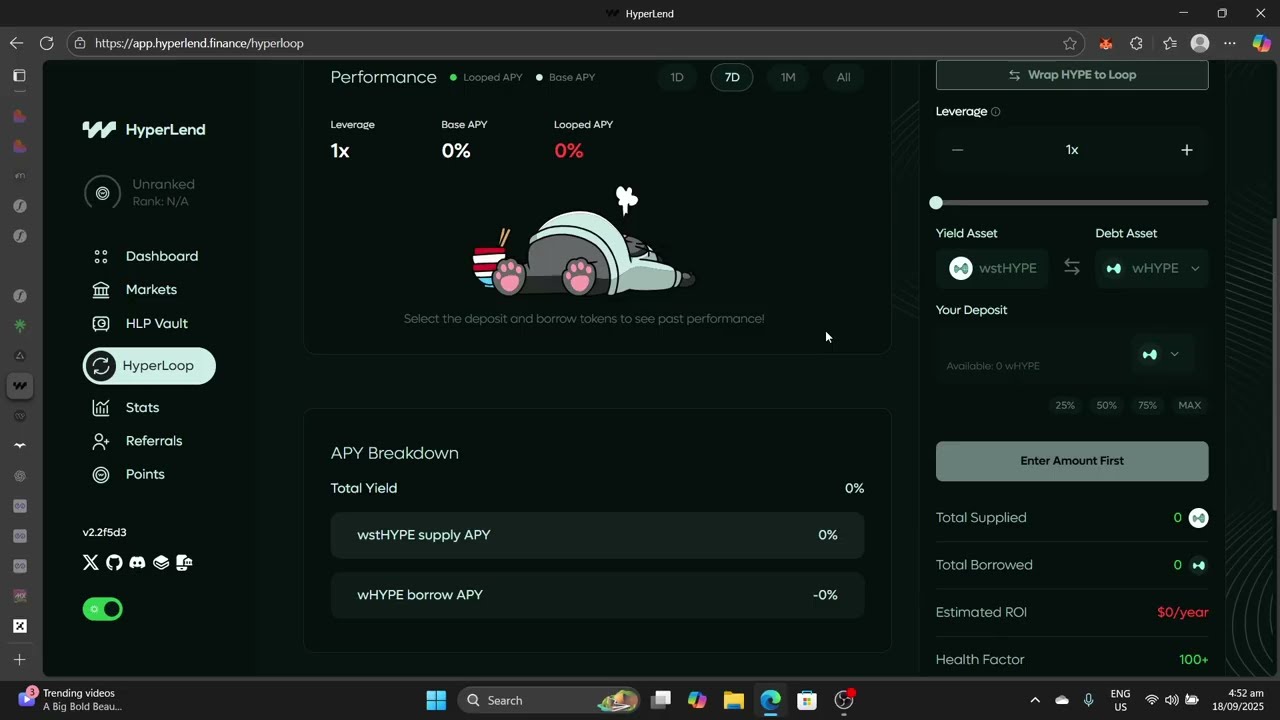The width and height of the screenshot is (1280, 720).
Task: Open the GitHub link icon
Action: 114,562
